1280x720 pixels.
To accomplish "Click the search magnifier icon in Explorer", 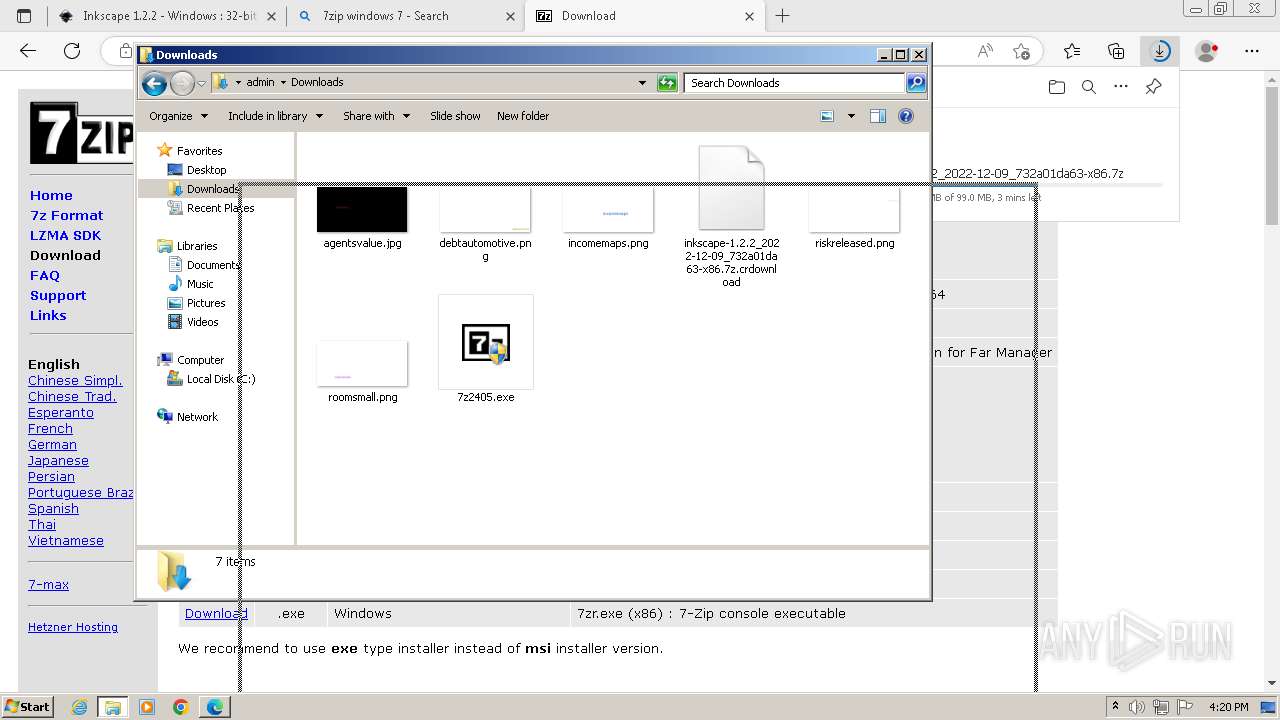I will (915, 83).
